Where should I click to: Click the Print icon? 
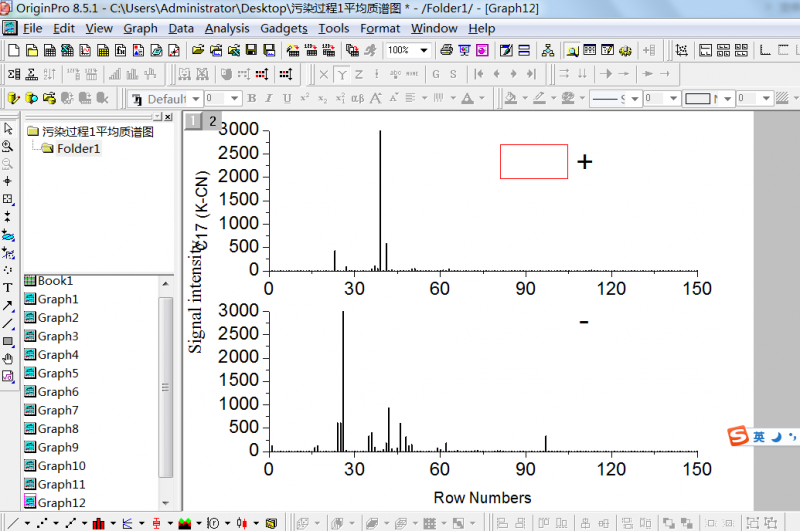pyautogui.click(x=446, y=50)
